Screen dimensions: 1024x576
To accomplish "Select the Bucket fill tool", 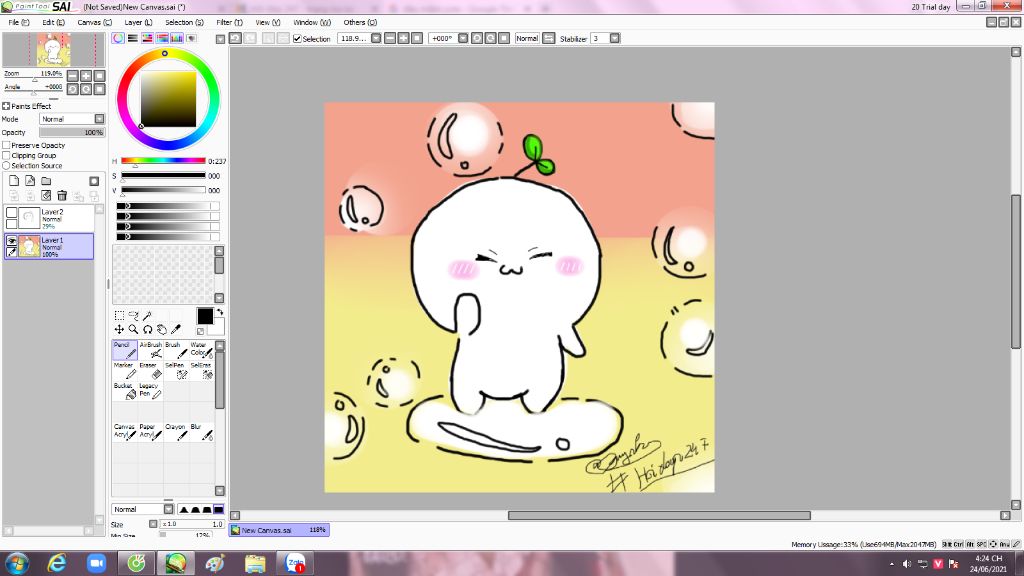I will (124, 391).
